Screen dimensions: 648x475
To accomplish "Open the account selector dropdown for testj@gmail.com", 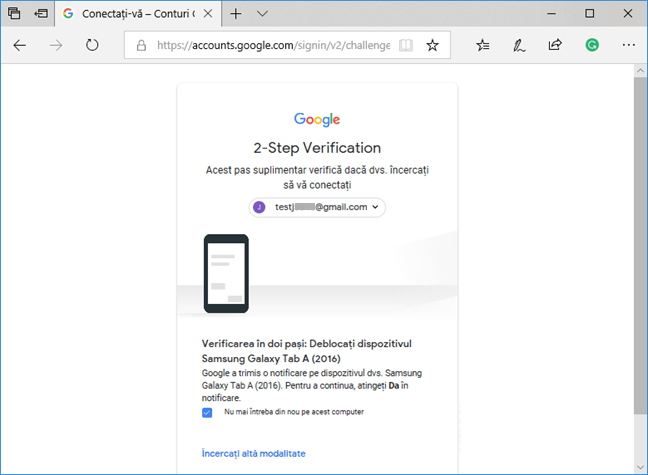I will [317, 207].
